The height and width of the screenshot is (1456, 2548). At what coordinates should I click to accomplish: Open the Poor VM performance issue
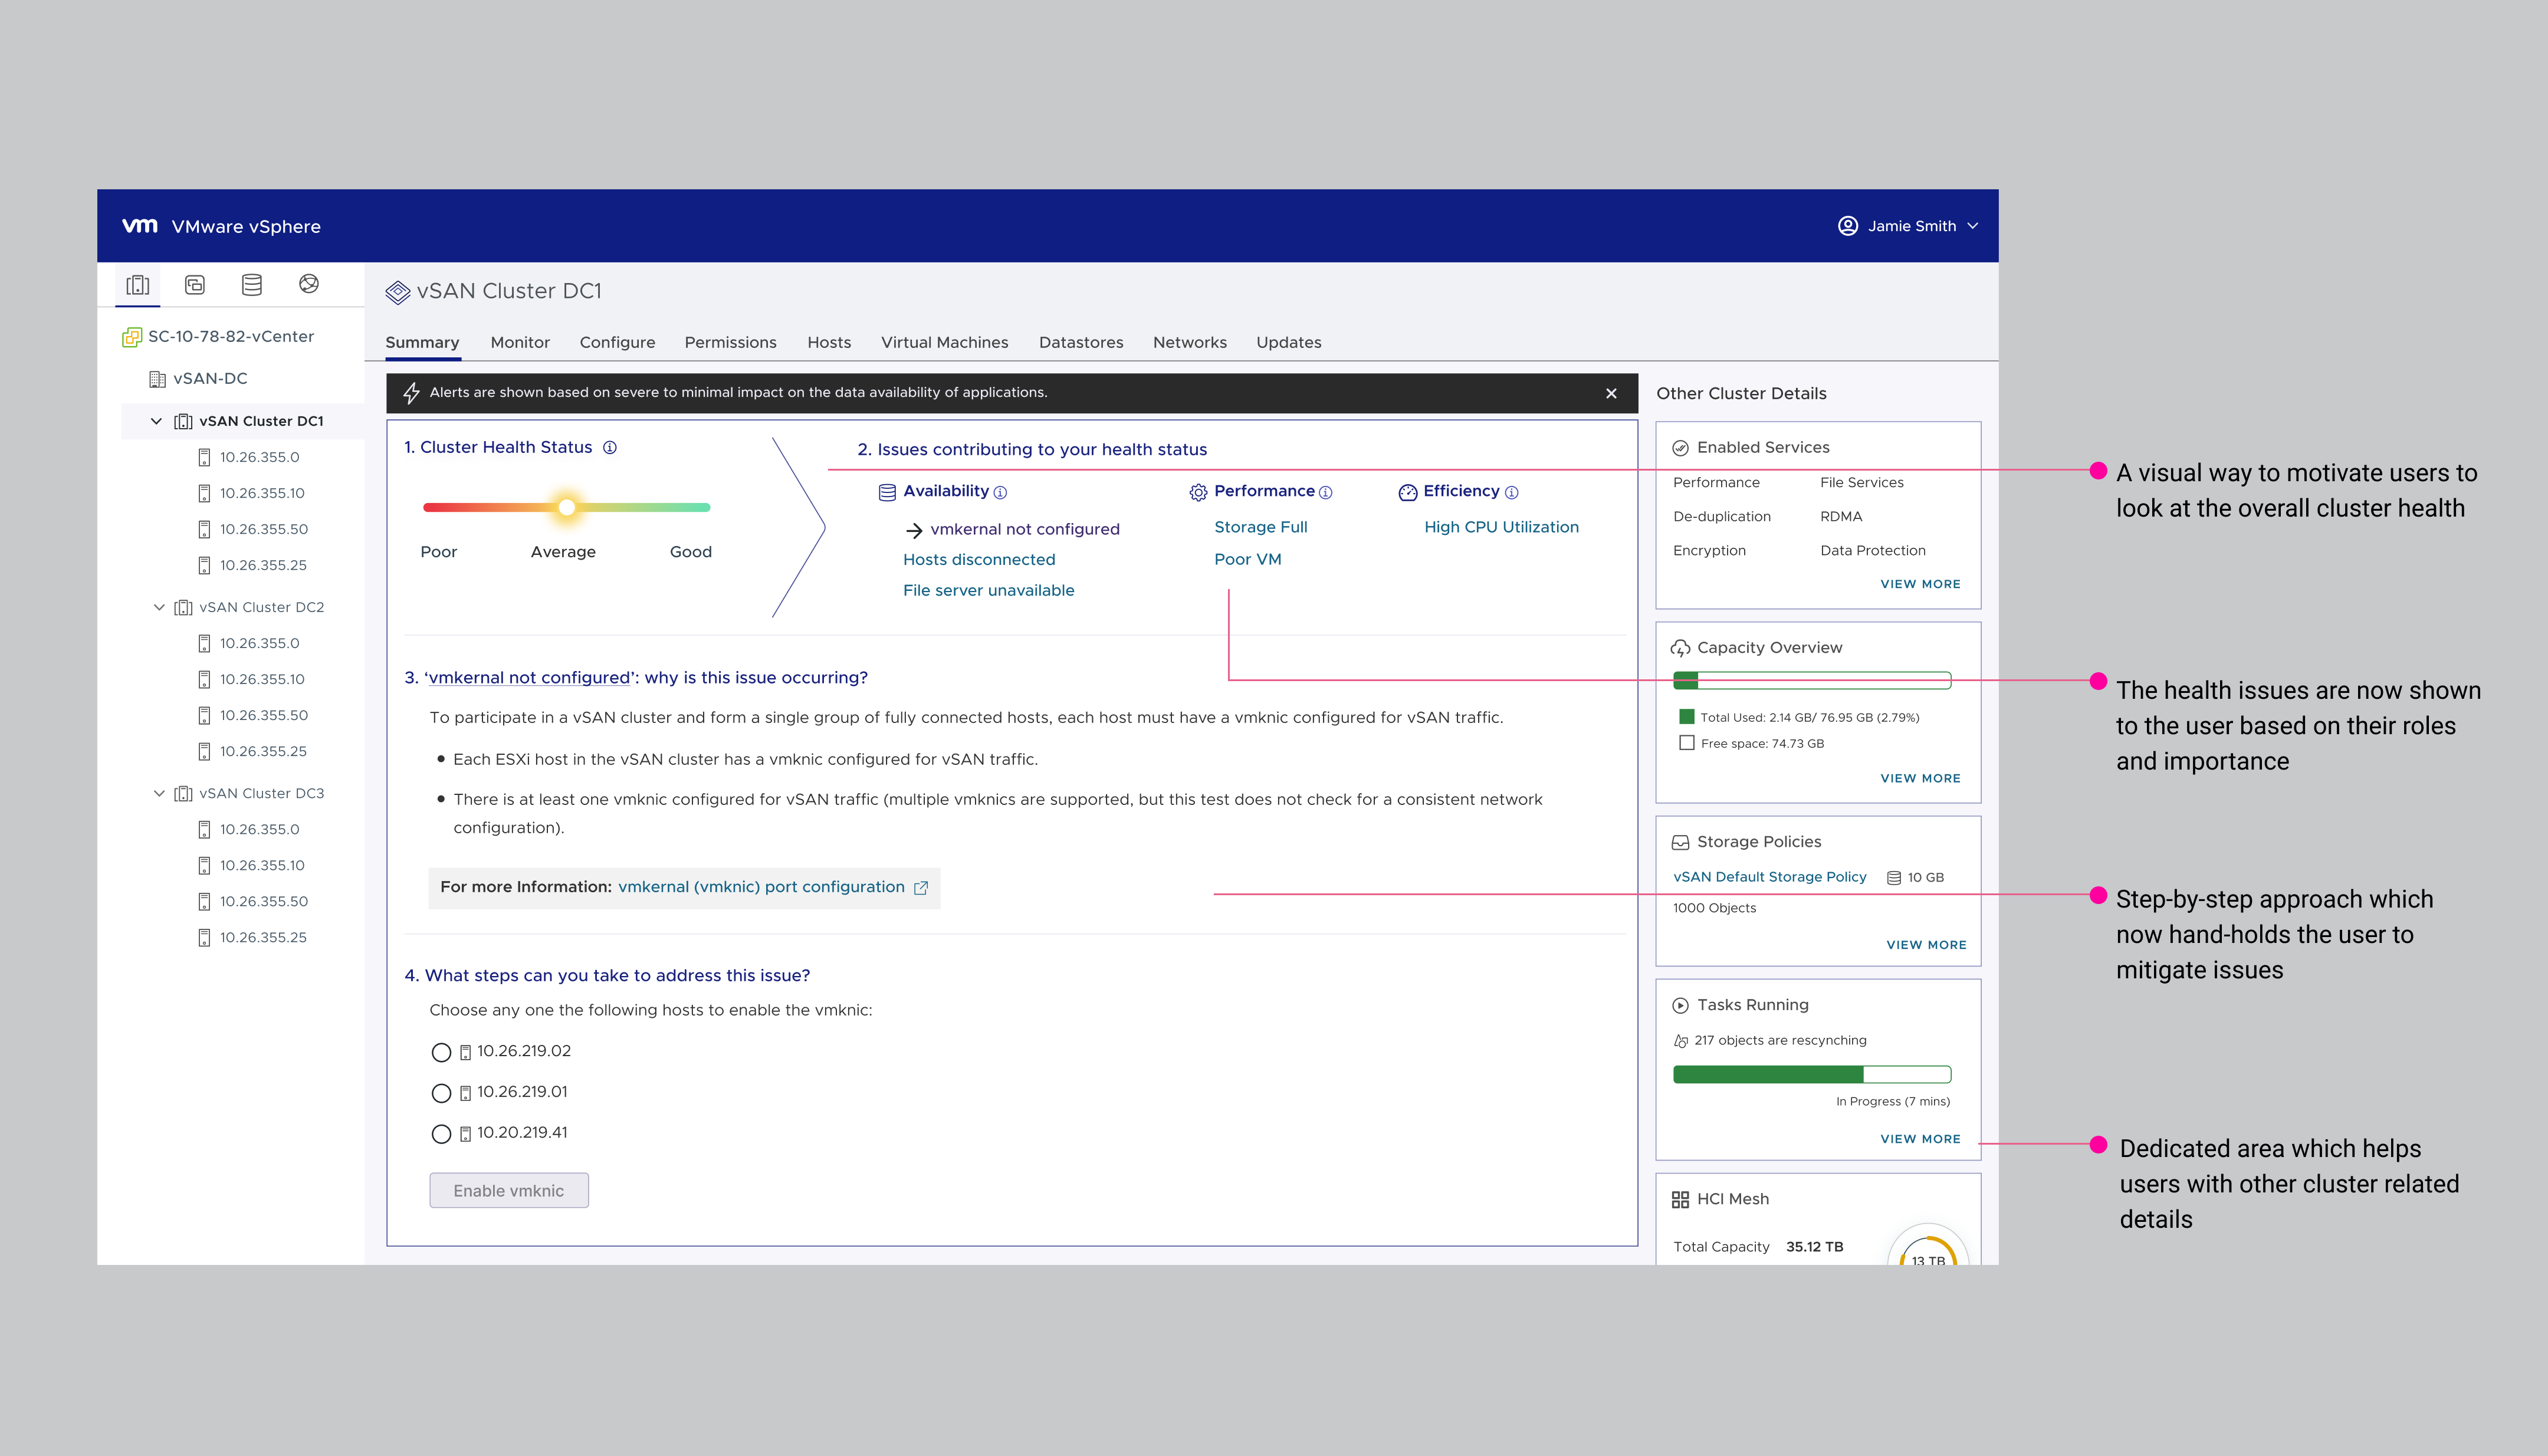[1247, 559]
